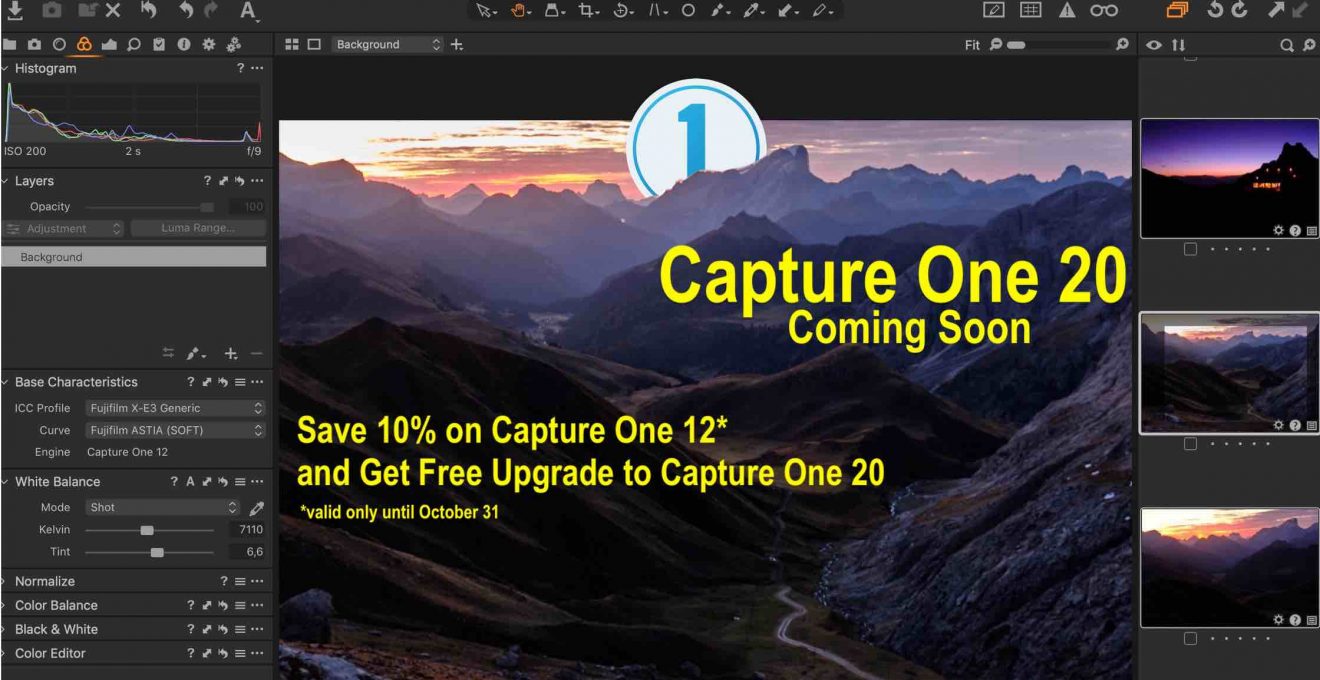This screenshot has width=1320, height=680.
Task: Expand the Color Editor panel
Action: [5, 653]
